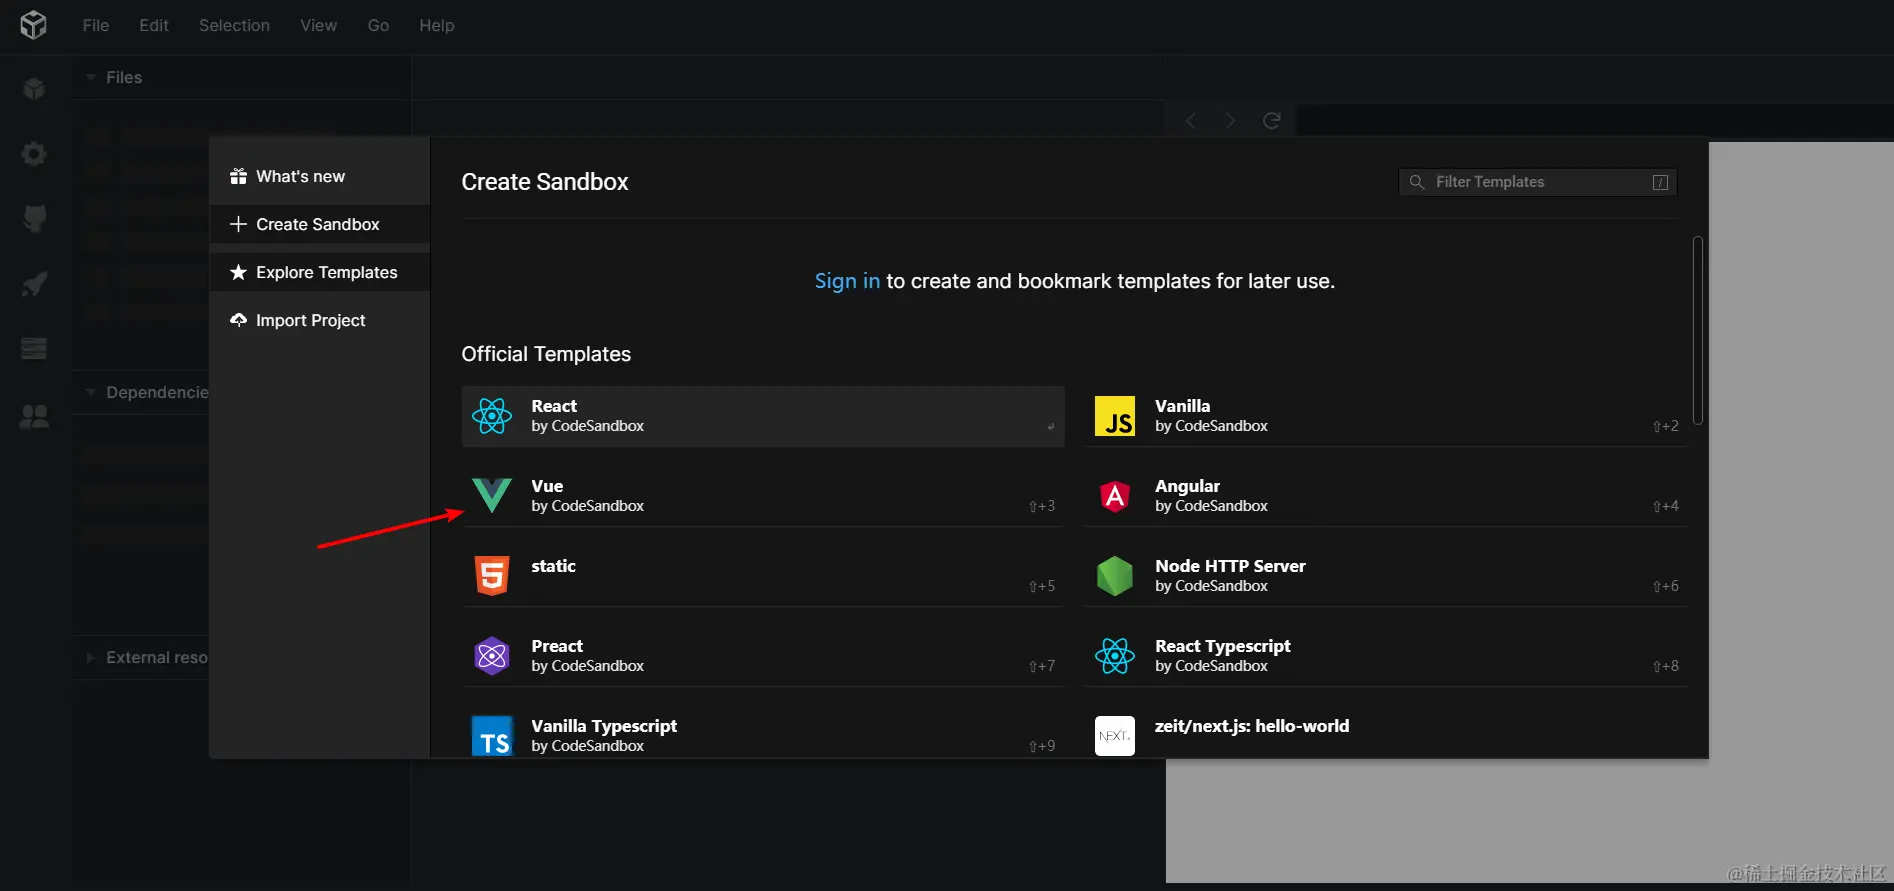The image size is (1894, 891).
Task: Open the Edit menu
Action: 154,25
